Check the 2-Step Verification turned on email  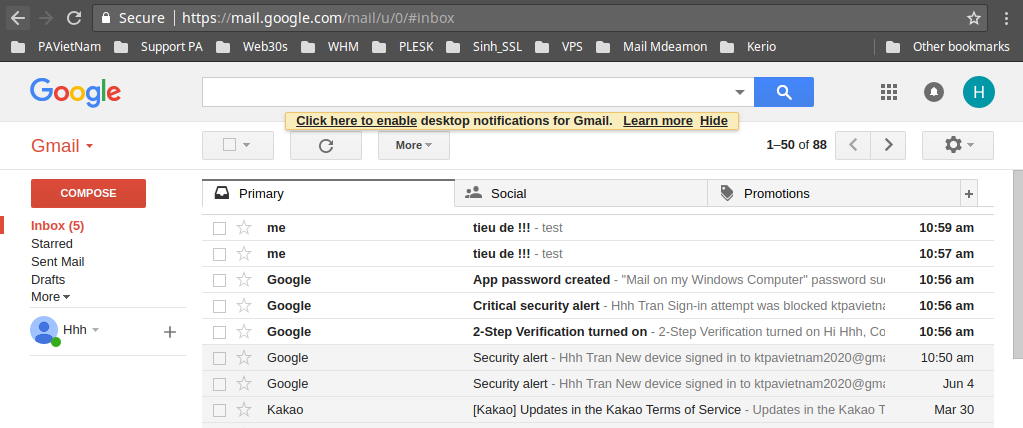pyautogui.click(x=219, y=332)
